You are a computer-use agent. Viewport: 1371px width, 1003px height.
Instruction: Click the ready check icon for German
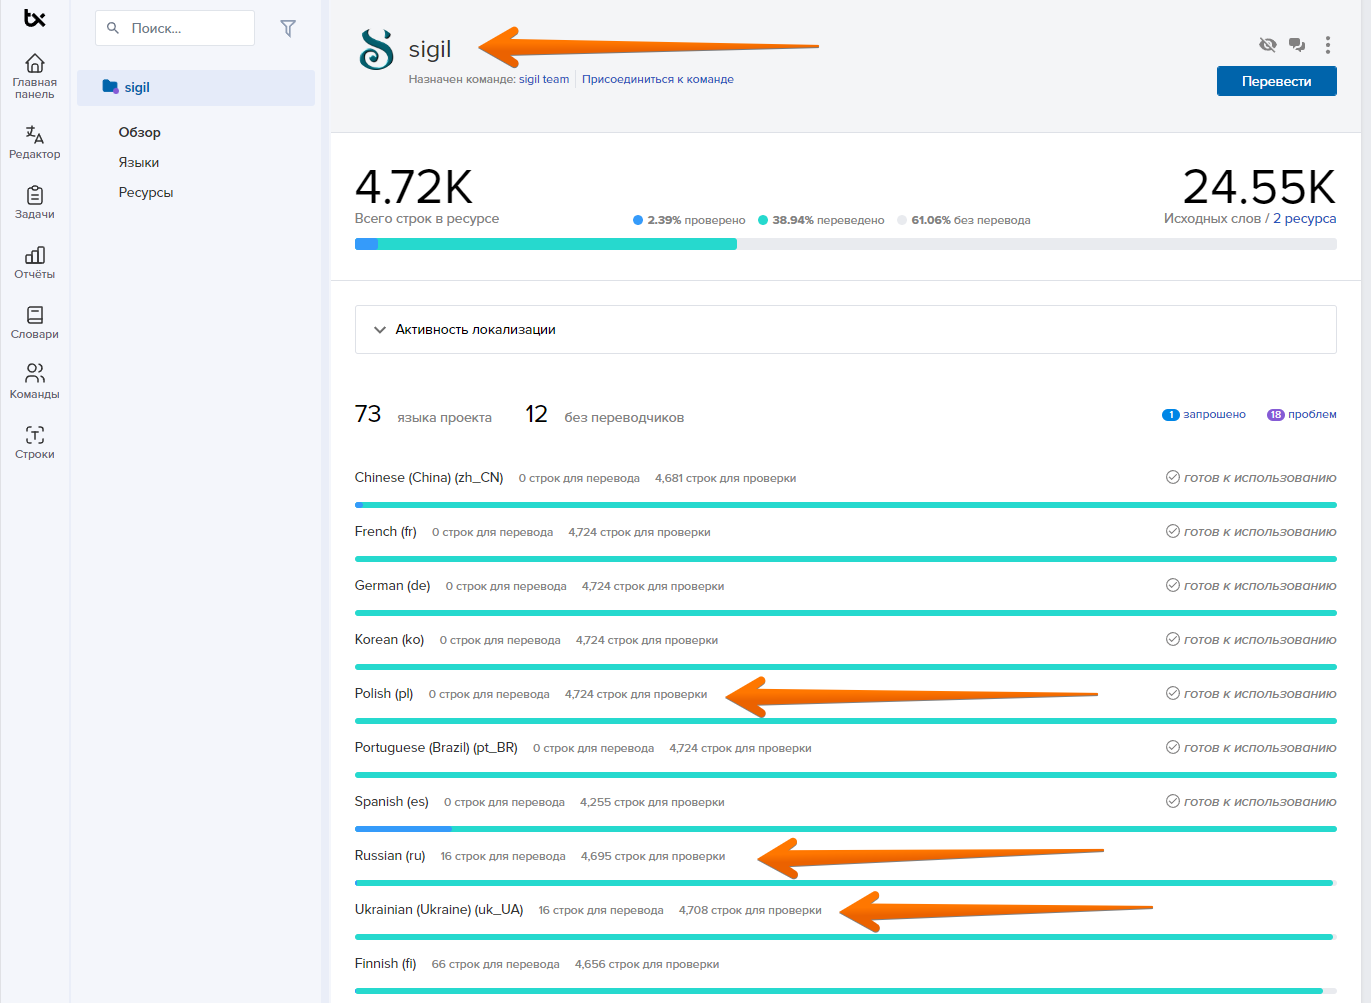click(1173, 585)
